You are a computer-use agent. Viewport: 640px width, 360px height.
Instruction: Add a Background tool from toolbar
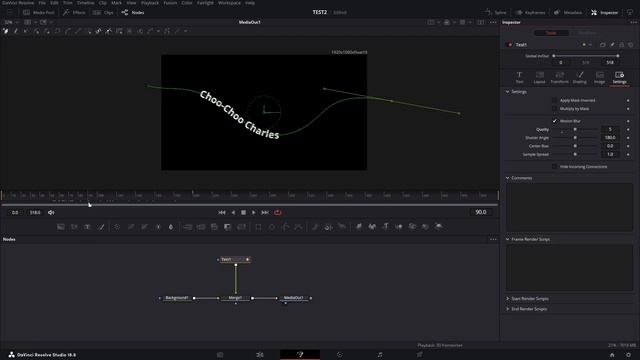click(x=61, y=227)
